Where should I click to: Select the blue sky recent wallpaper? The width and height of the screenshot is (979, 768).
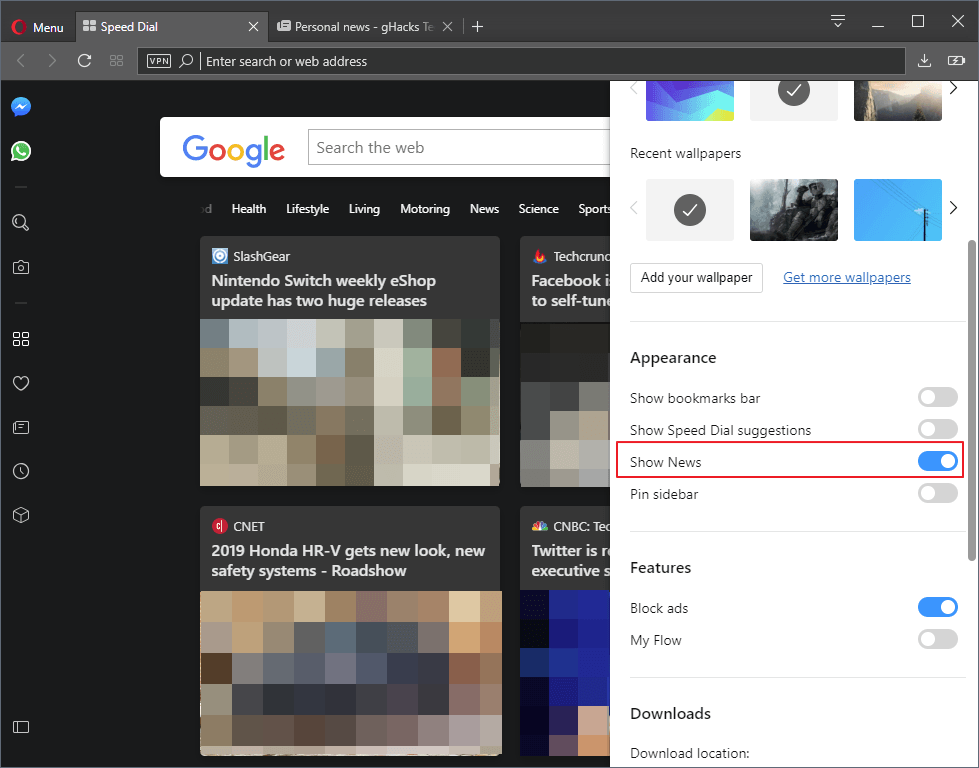point(897,210)
